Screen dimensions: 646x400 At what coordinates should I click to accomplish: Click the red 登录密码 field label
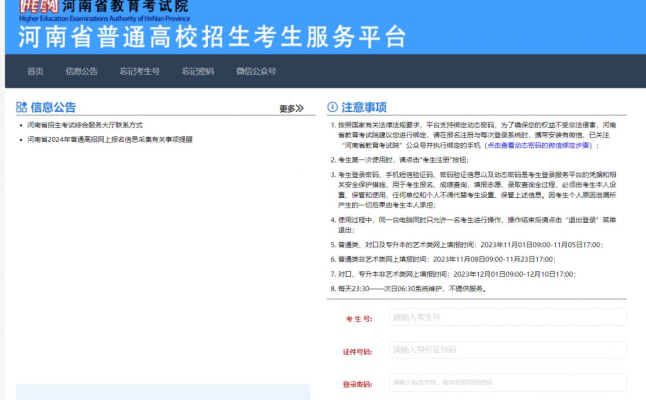coord(356,383)
